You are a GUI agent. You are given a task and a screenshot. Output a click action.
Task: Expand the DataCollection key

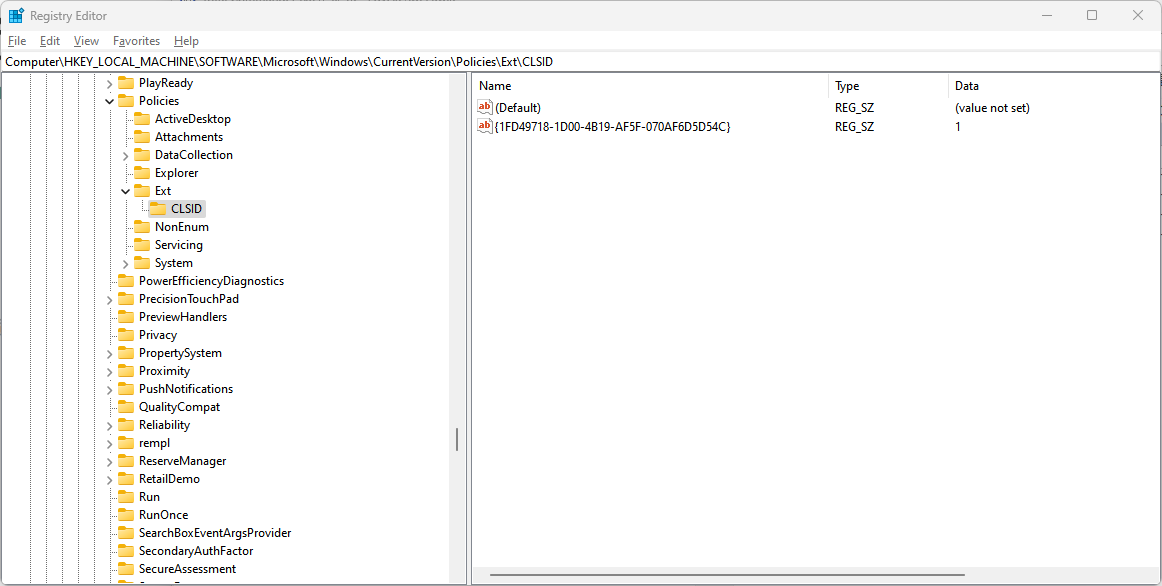[x=126, y=156]
